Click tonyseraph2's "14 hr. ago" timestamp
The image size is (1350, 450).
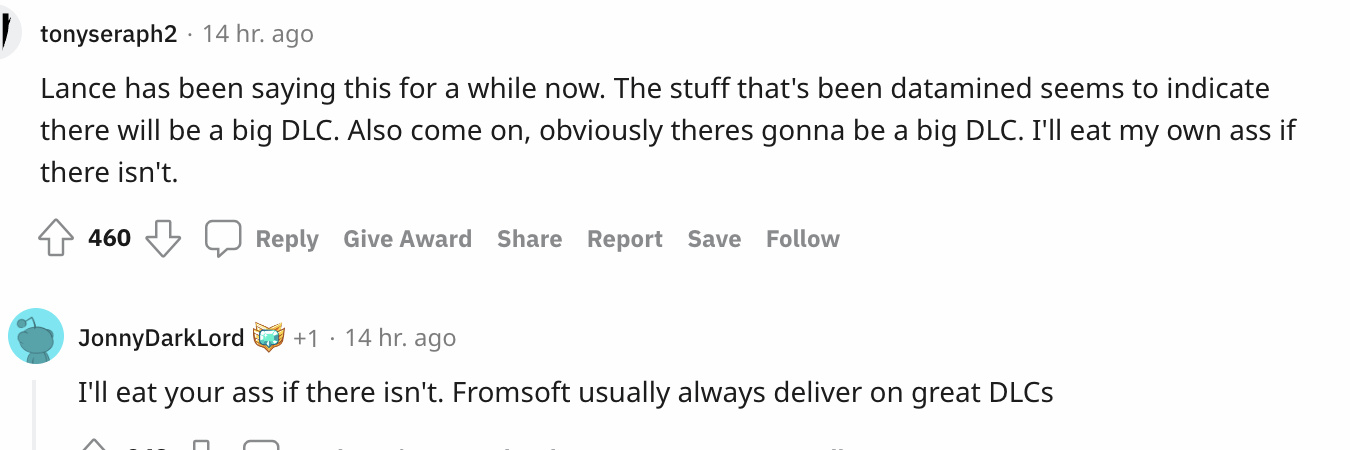(x=258, y=34)
